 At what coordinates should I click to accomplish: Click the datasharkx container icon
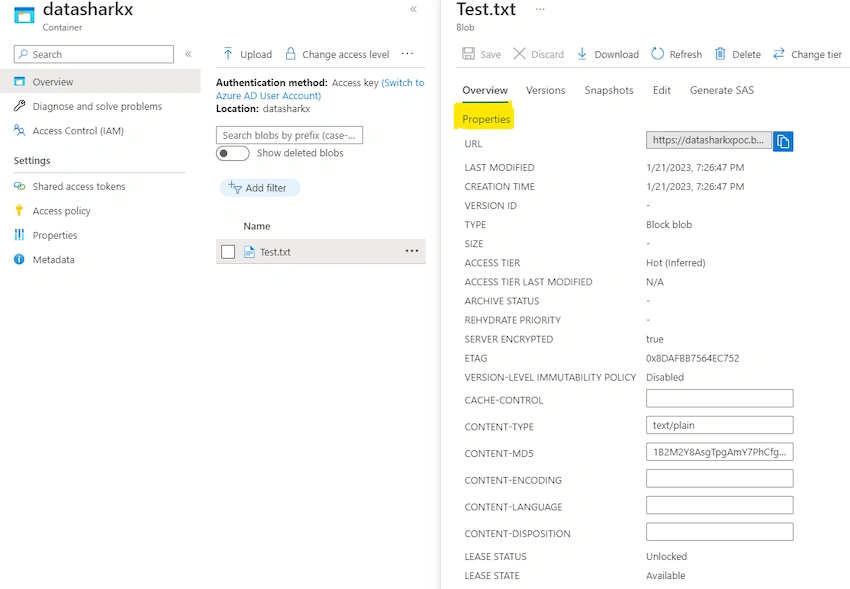(x=24, y=15)
